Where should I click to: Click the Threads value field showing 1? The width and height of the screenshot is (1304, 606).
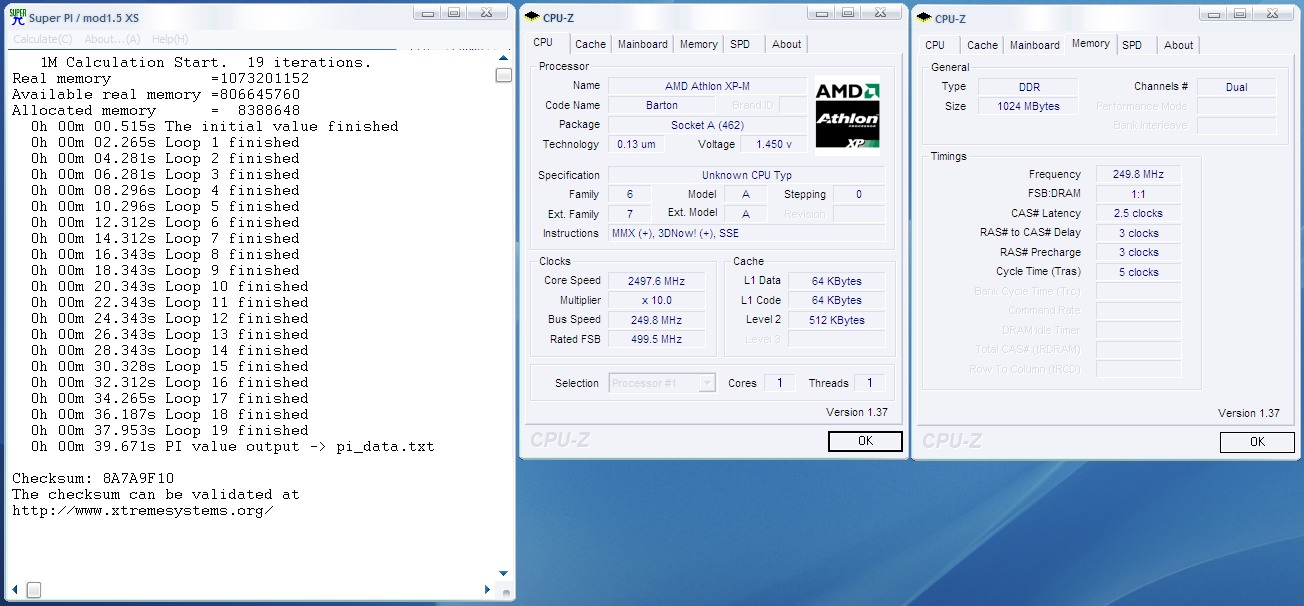869,383
